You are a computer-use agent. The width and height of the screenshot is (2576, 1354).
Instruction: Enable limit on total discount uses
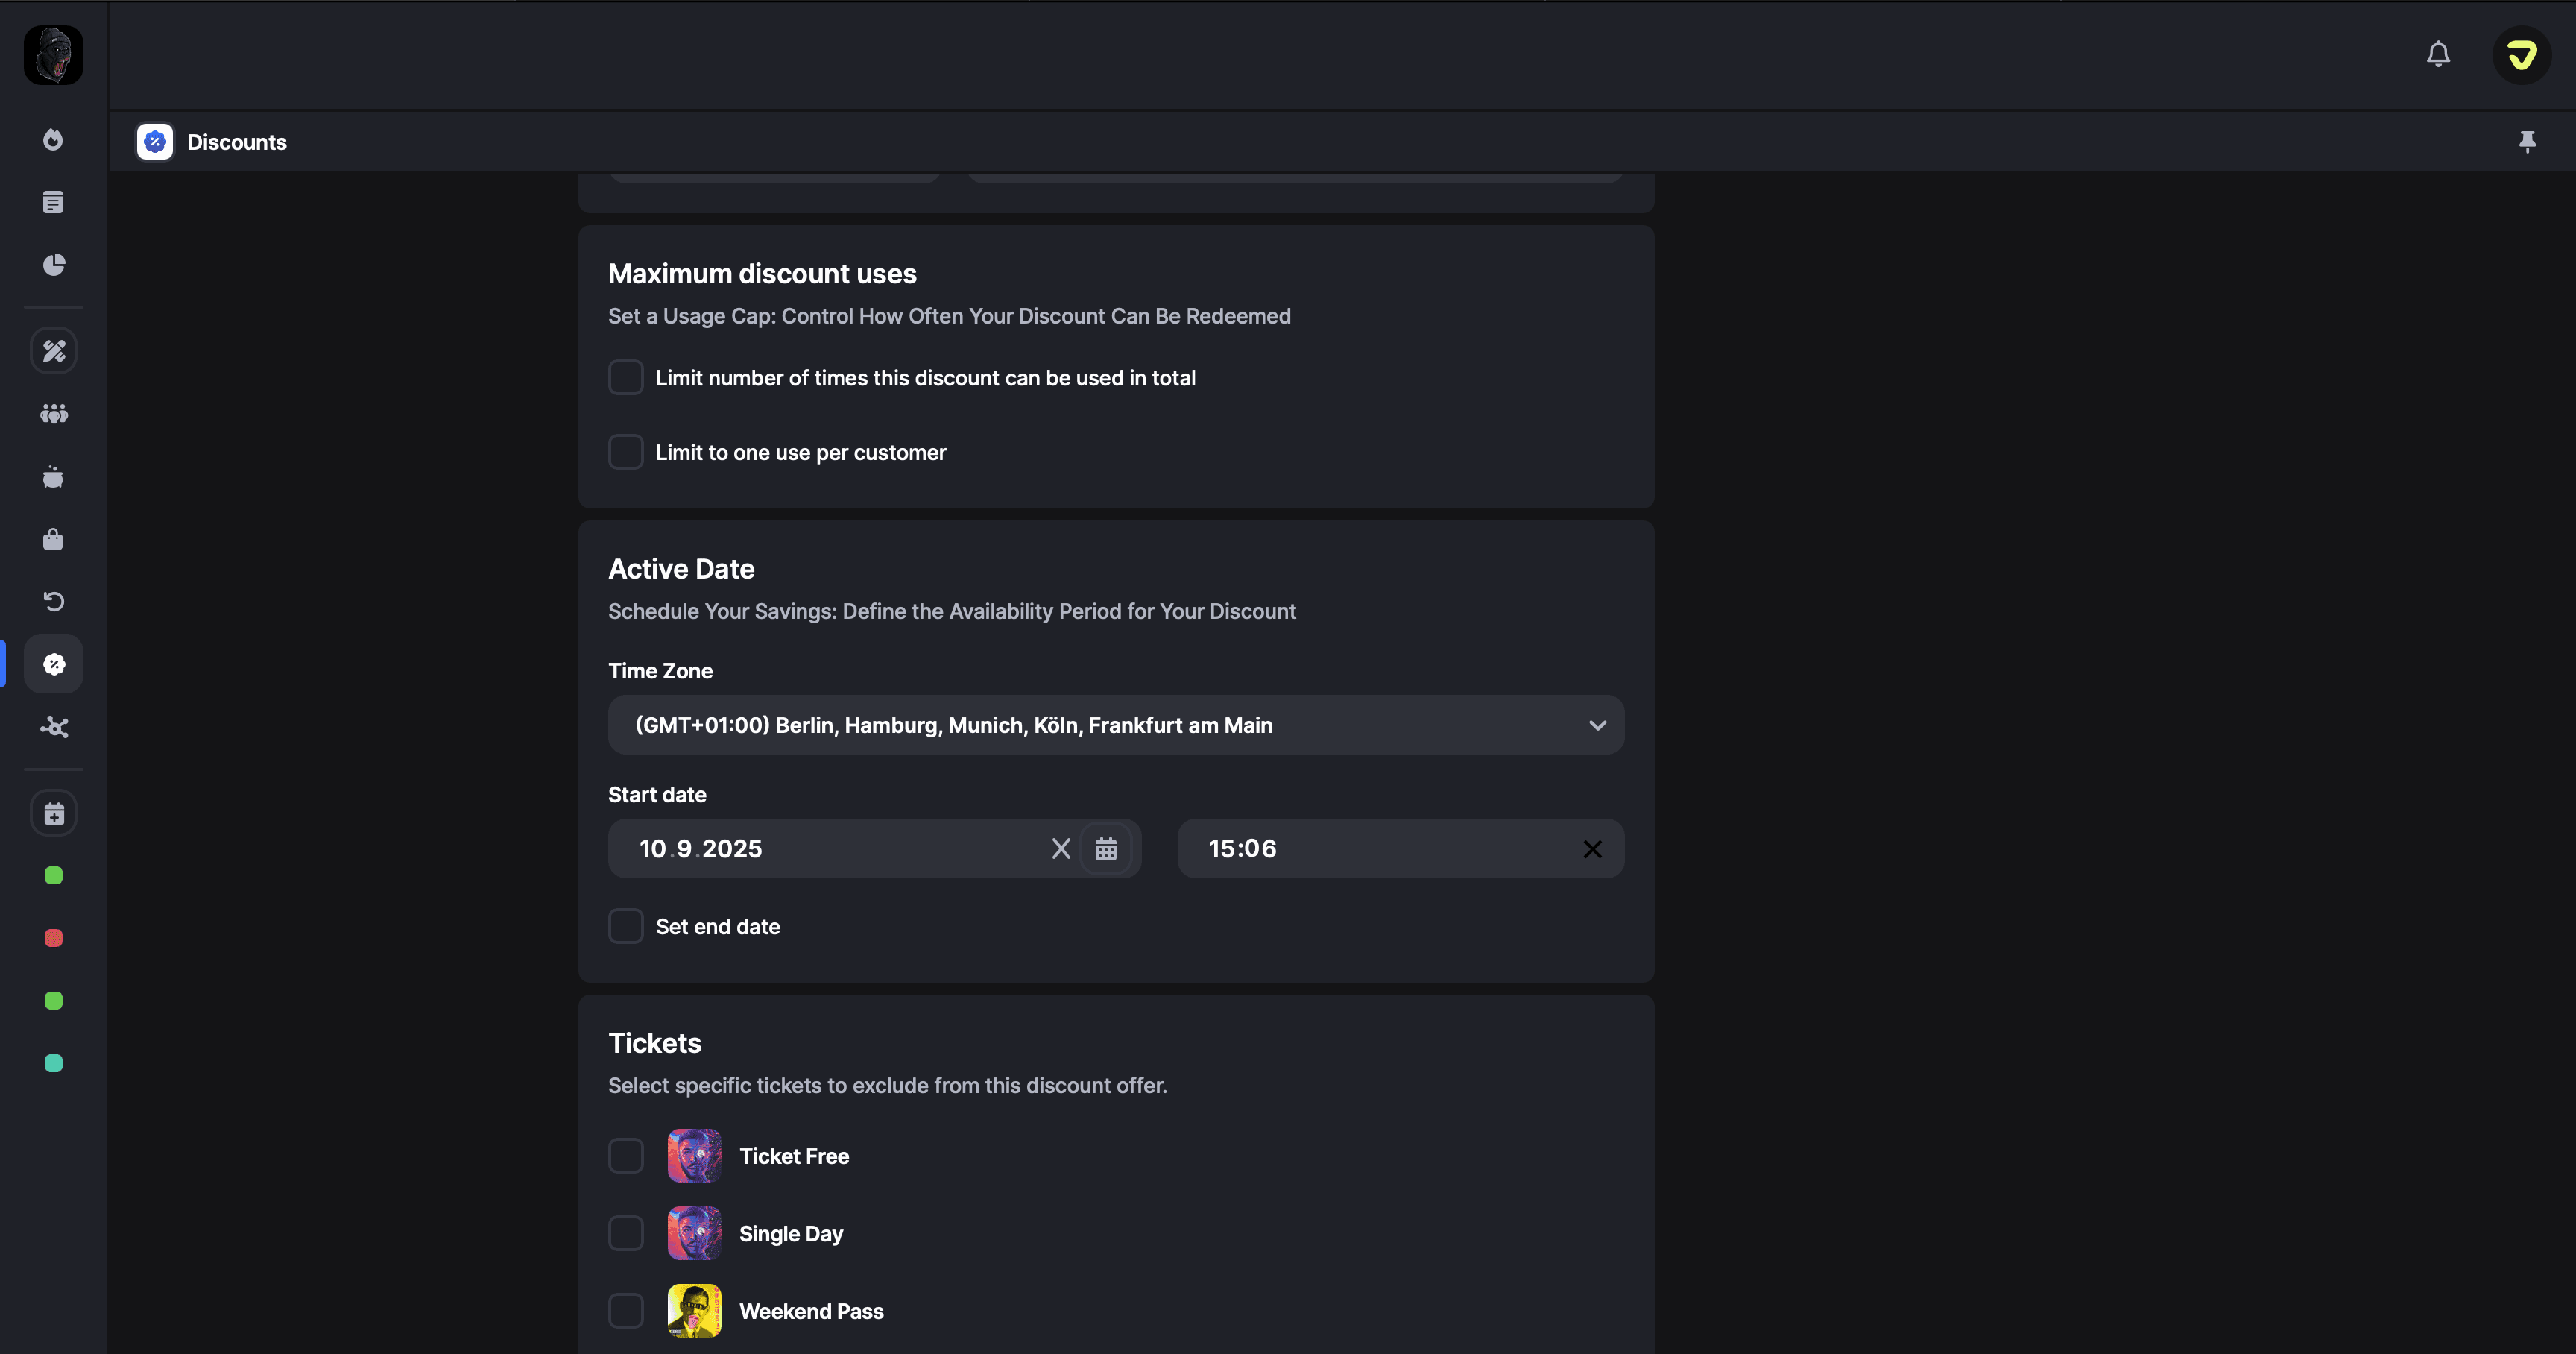click(626, 378)
